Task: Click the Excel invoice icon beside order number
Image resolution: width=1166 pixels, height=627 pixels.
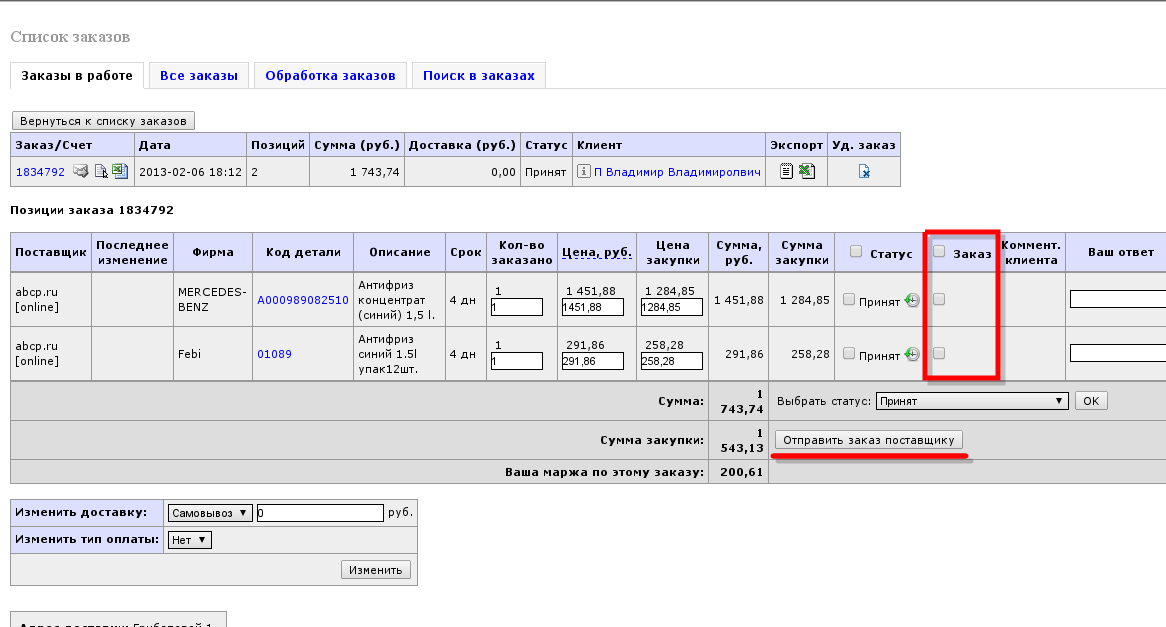Action: click(120, 171)
